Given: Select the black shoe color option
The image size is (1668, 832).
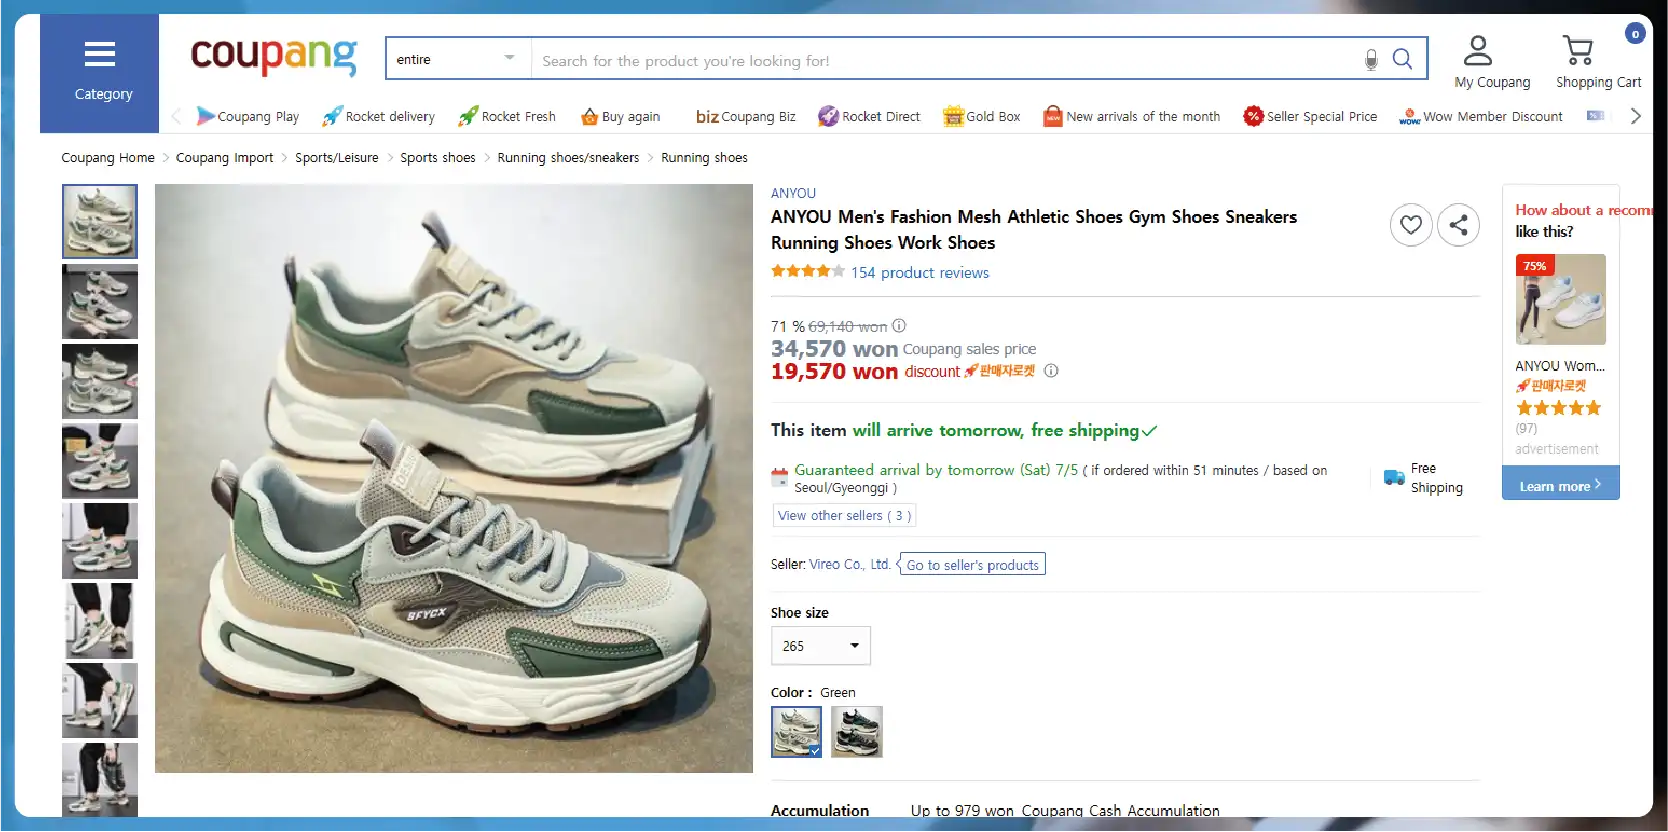Looking at the screenshot, I should coord(856,731).
